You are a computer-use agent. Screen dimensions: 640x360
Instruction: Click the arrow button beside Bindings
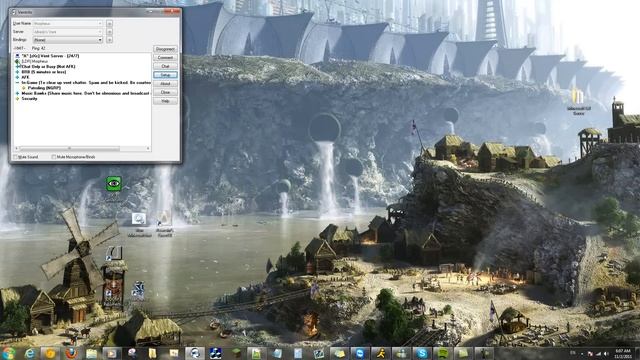109,40
